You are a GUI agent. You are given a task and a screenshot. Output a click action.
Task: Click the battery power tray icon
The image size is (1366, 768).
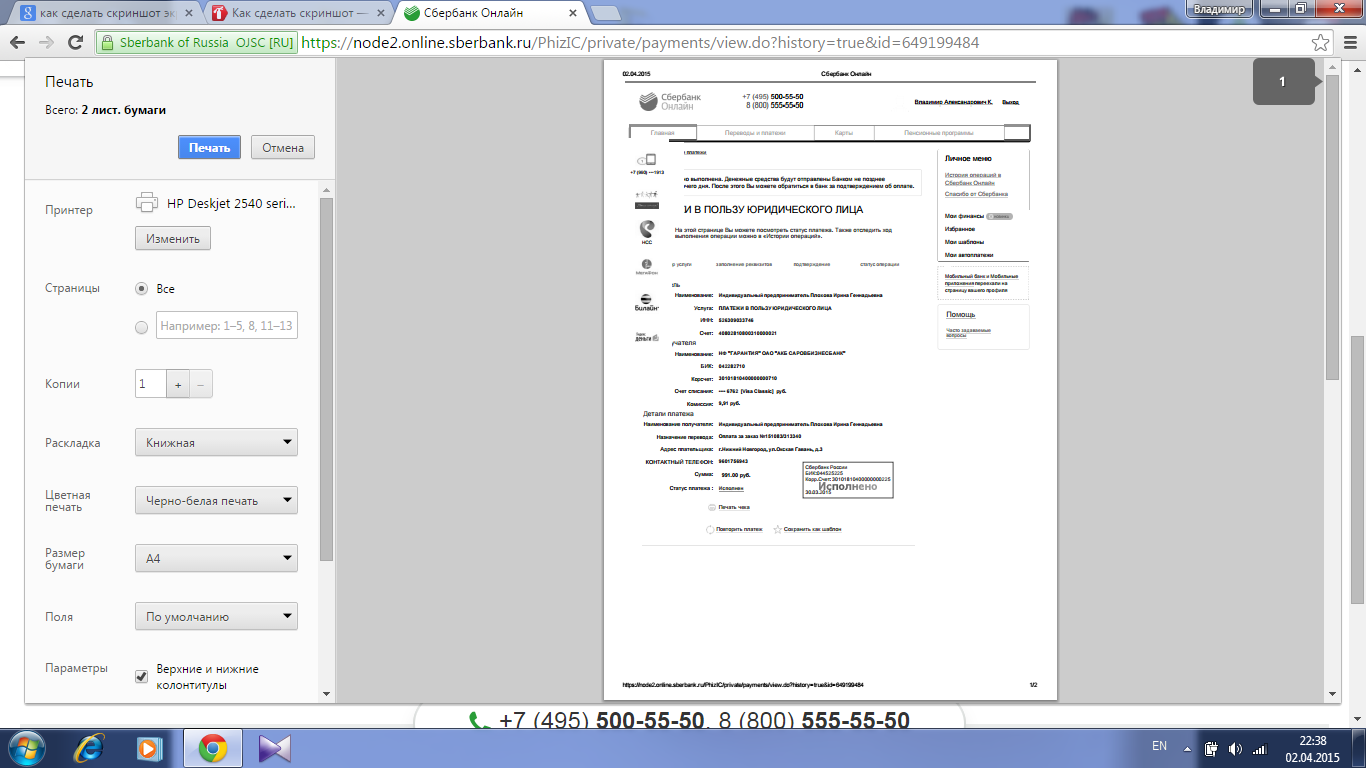1211,748
